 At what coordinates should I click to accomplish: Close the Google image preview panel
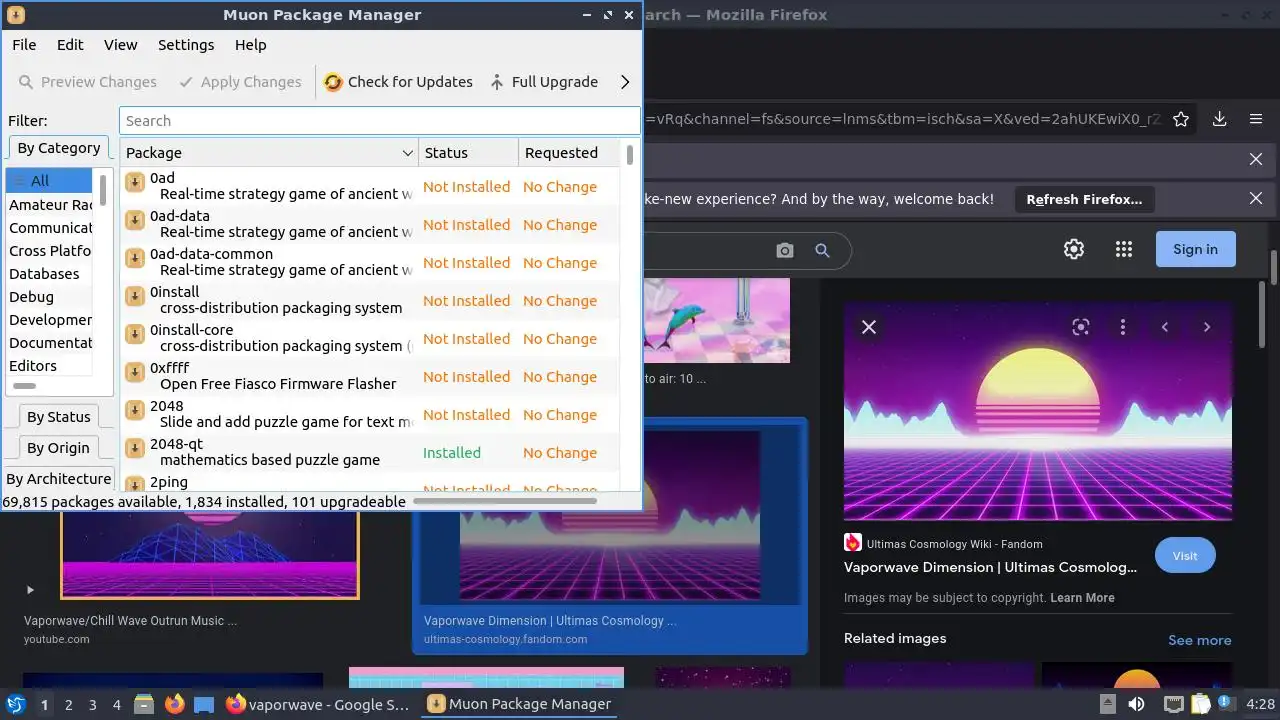click(869, 327)
